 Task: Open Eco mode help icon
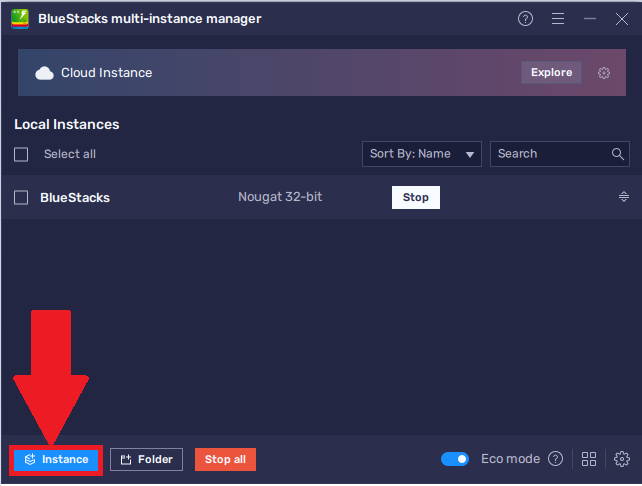(555, 459)
